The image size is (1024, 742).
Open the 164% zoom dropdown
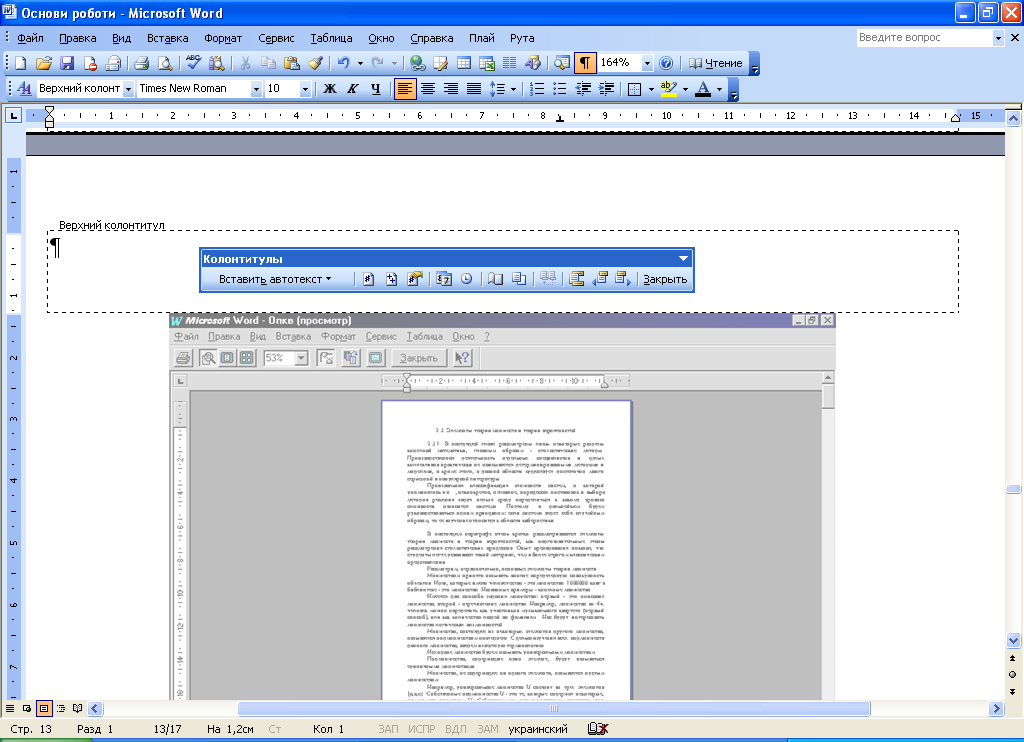pyautogui.click(x=647, y=63)
